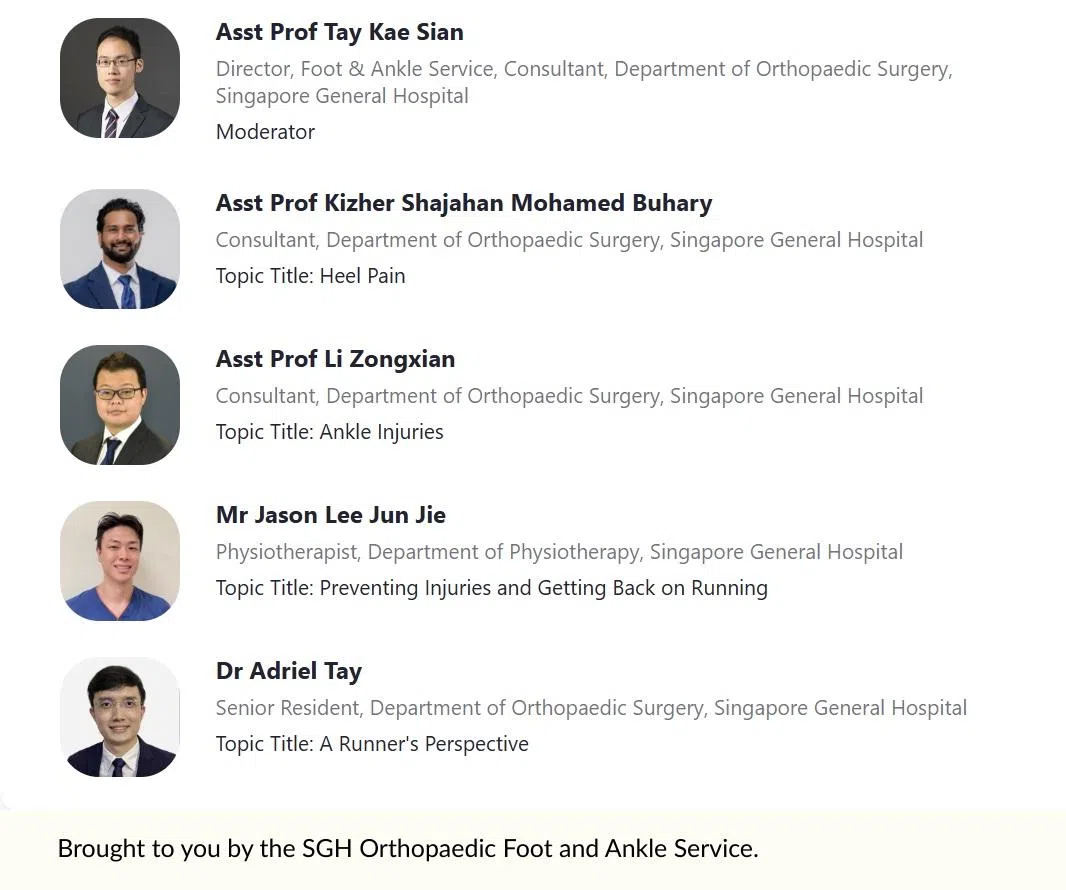Select the Asst Prof Kizher Shajahan Mohamed Buhary heading
Screen dimensions: 1066x890
(464, 203)
